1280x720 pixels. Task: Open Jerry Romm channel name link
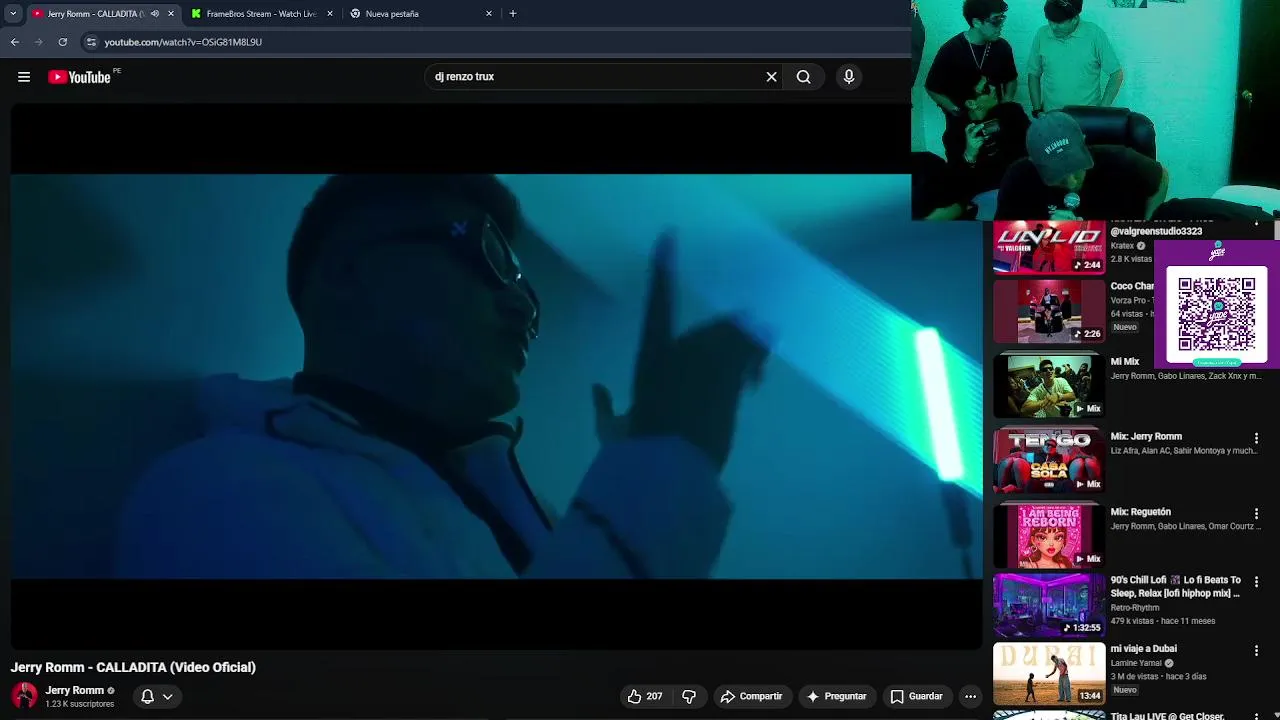click(74, 690)
